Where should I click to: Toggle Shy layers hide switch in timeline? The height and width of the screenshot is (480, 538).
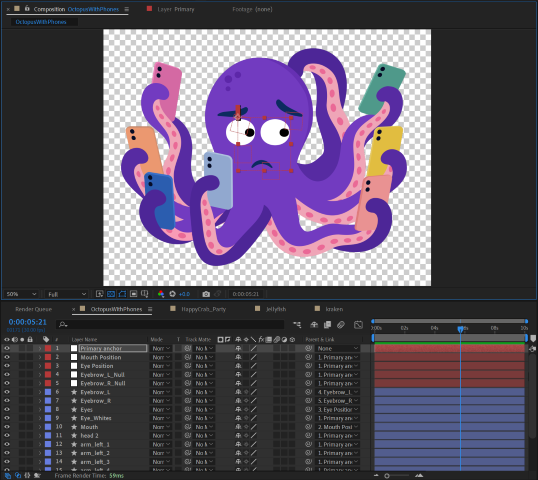click(x=314, y=325)
